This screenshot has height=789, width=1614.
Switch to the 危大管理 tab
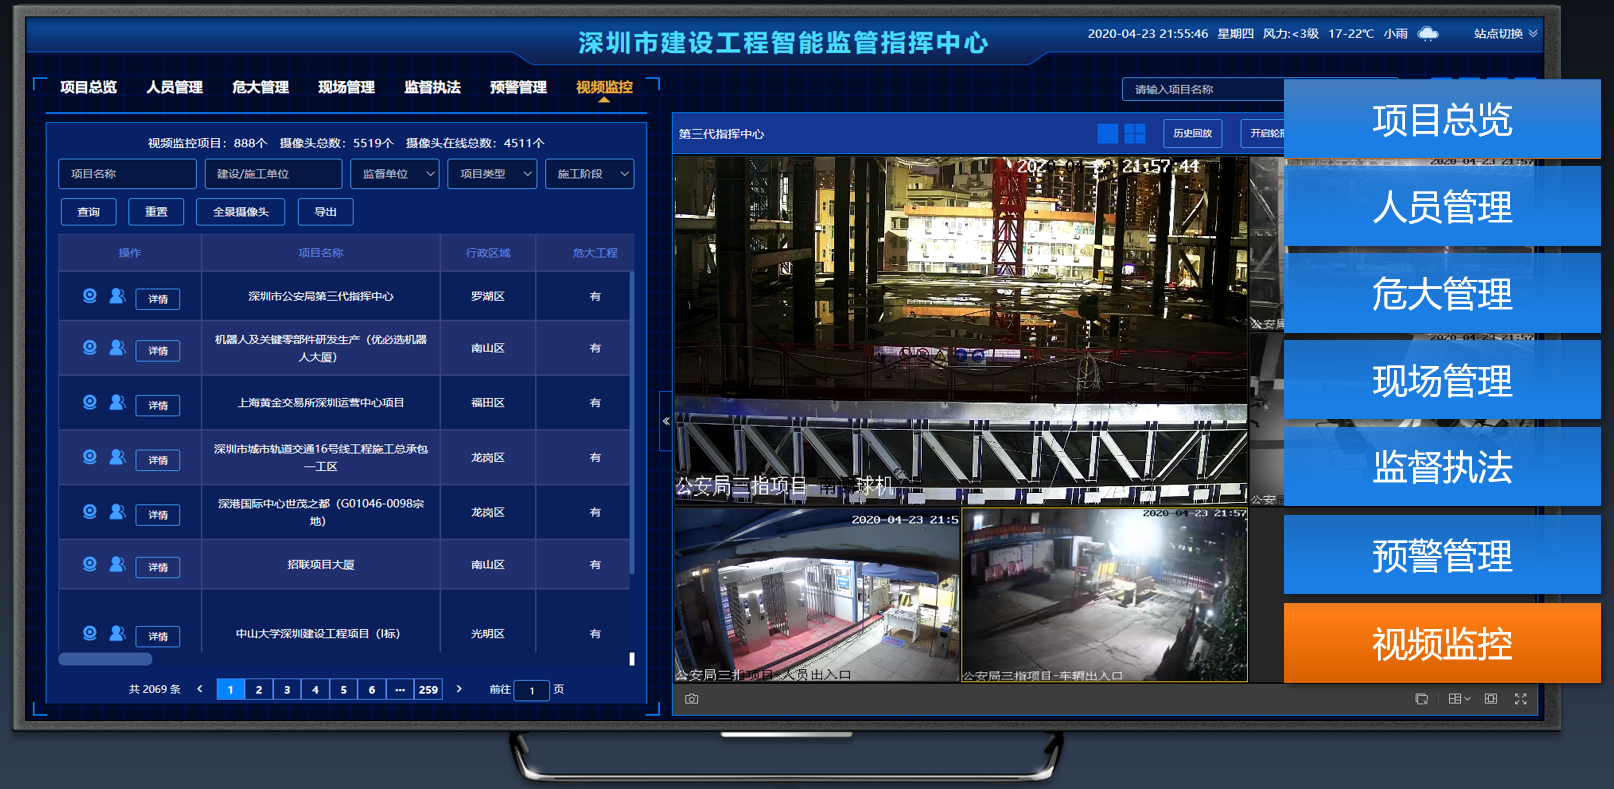tap(260, 87)
